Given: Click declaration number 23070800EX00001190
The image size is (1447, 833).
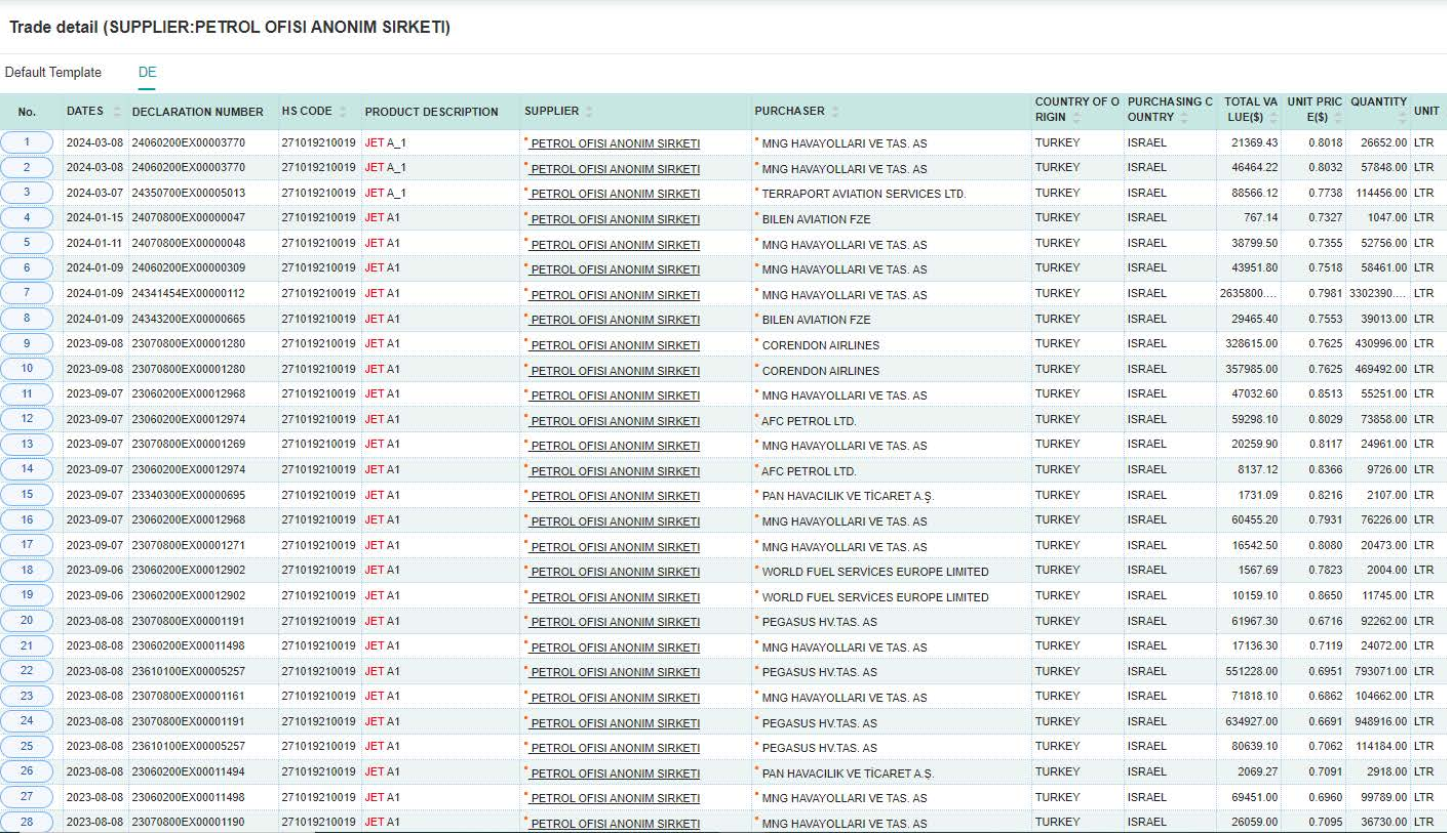Looking at the screenshot, I should (188, 822).
